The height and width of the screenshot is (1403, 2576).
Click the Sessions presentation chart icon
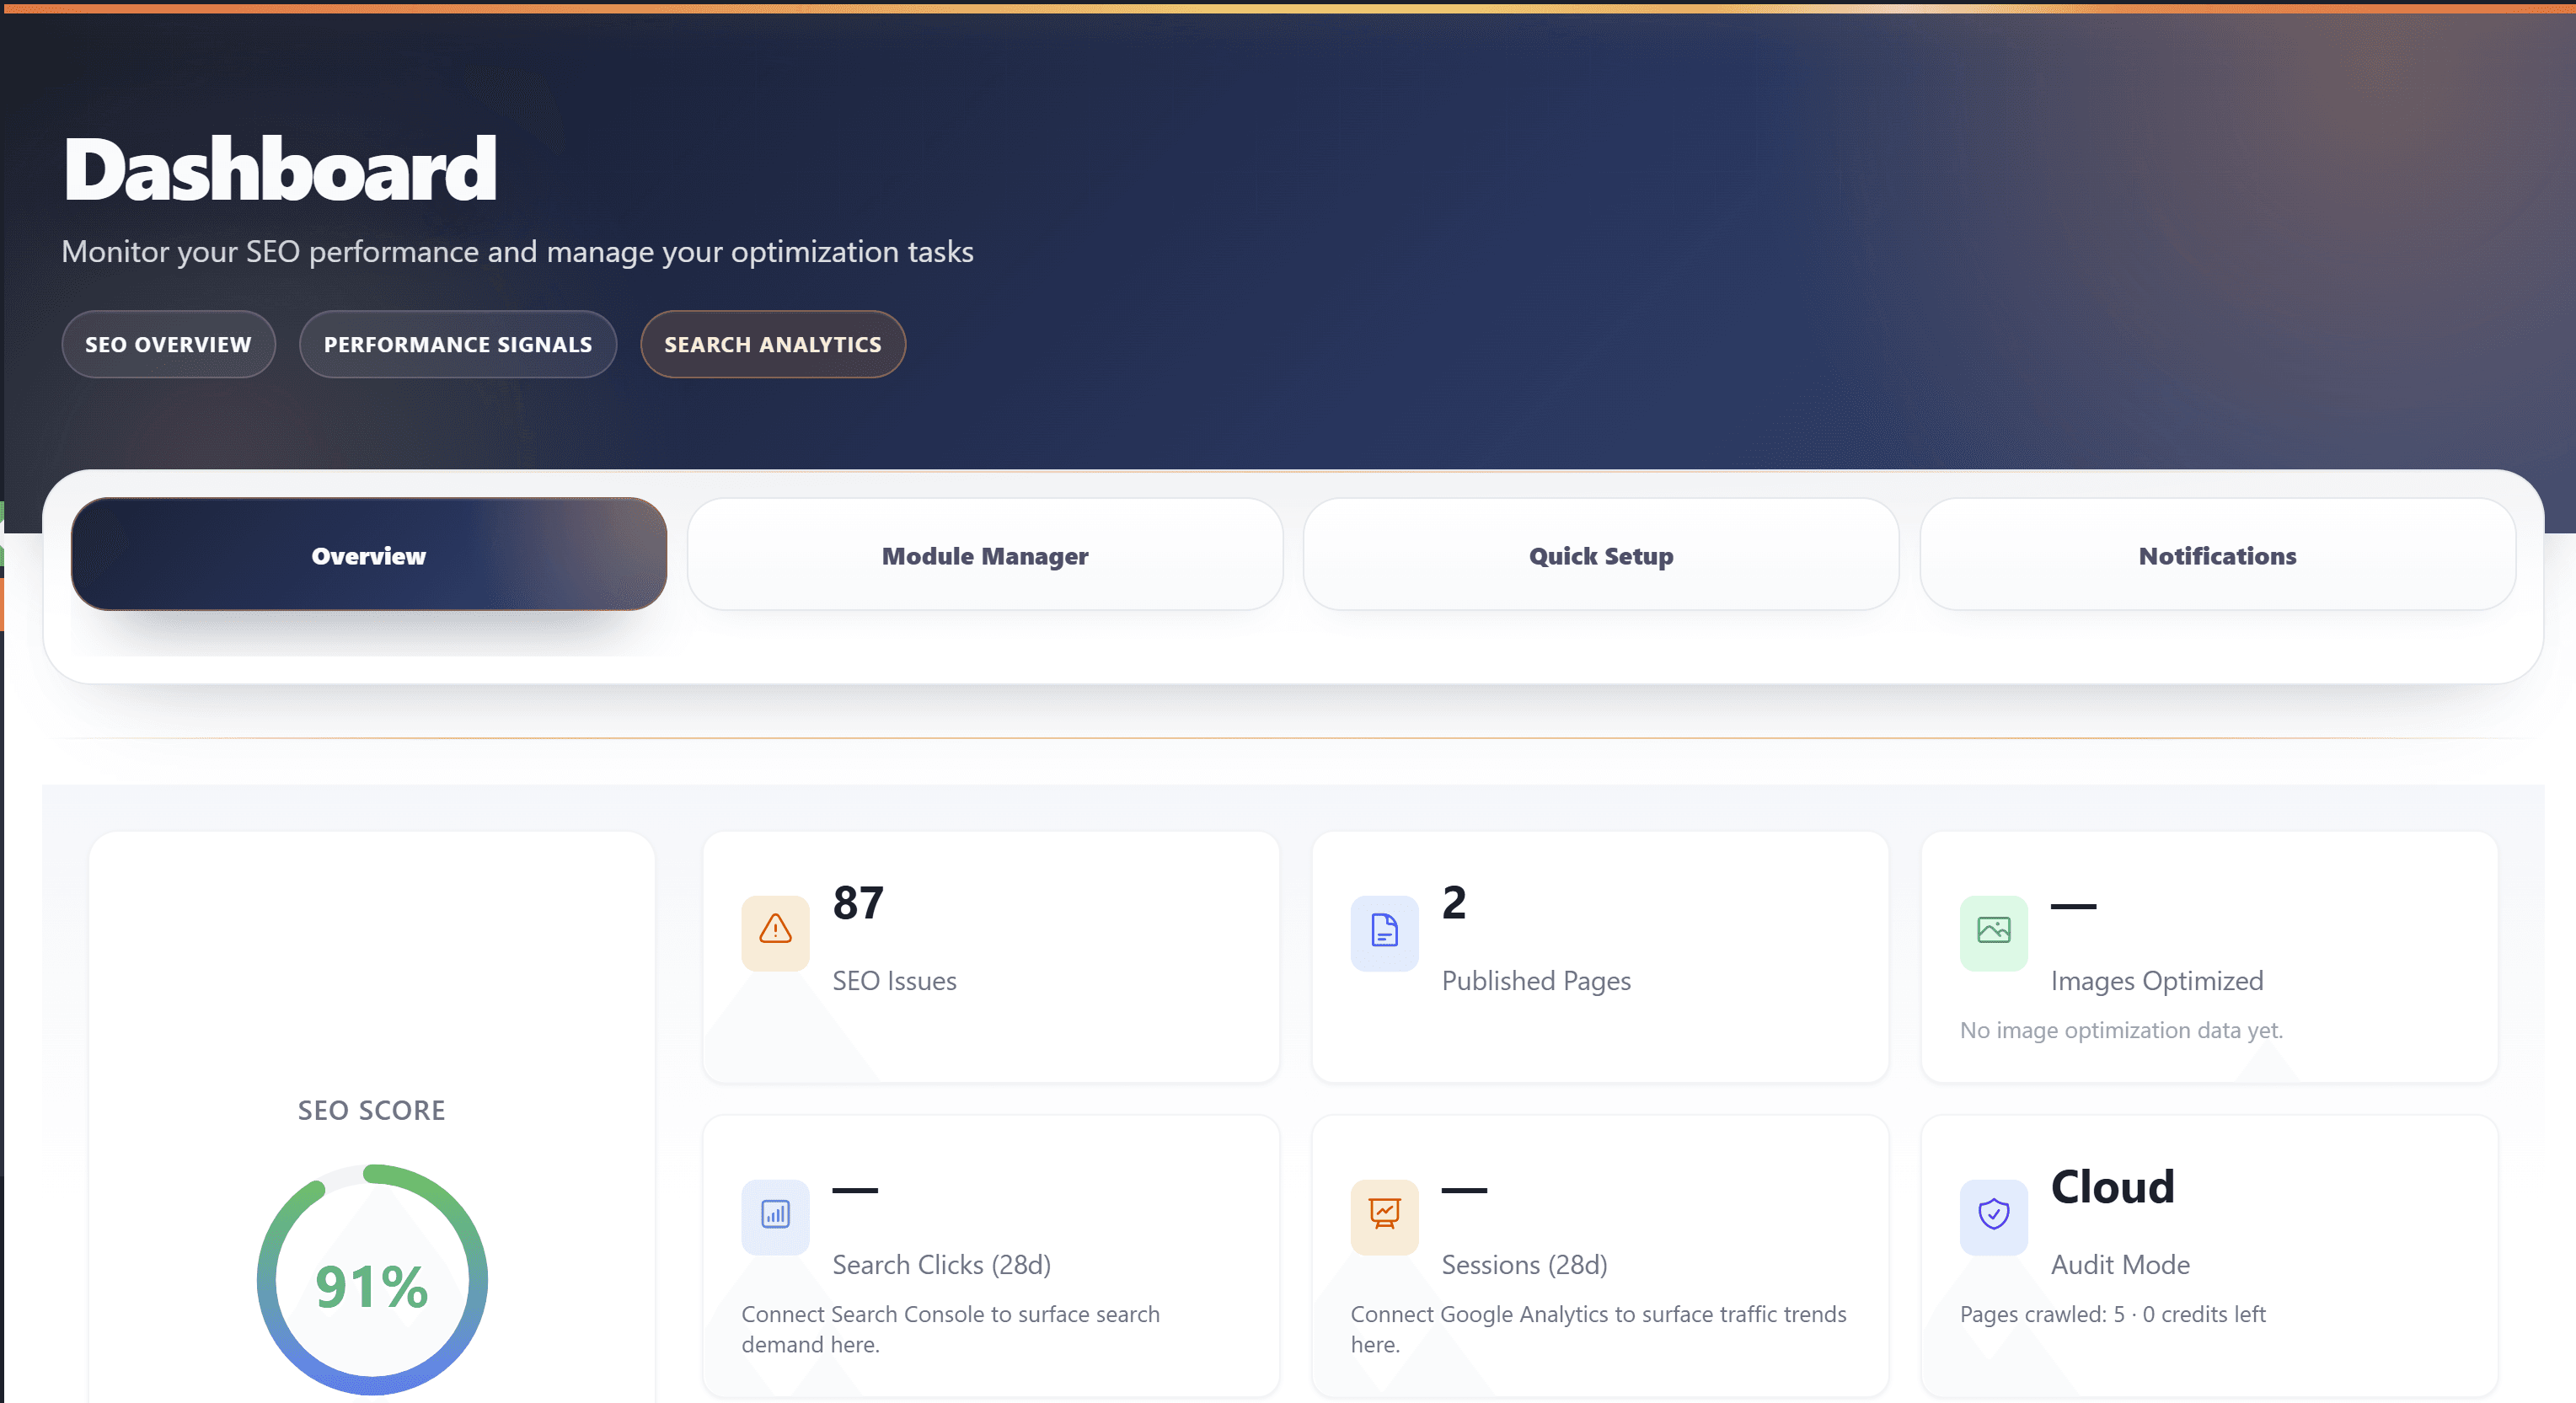pos(1385,1216)
